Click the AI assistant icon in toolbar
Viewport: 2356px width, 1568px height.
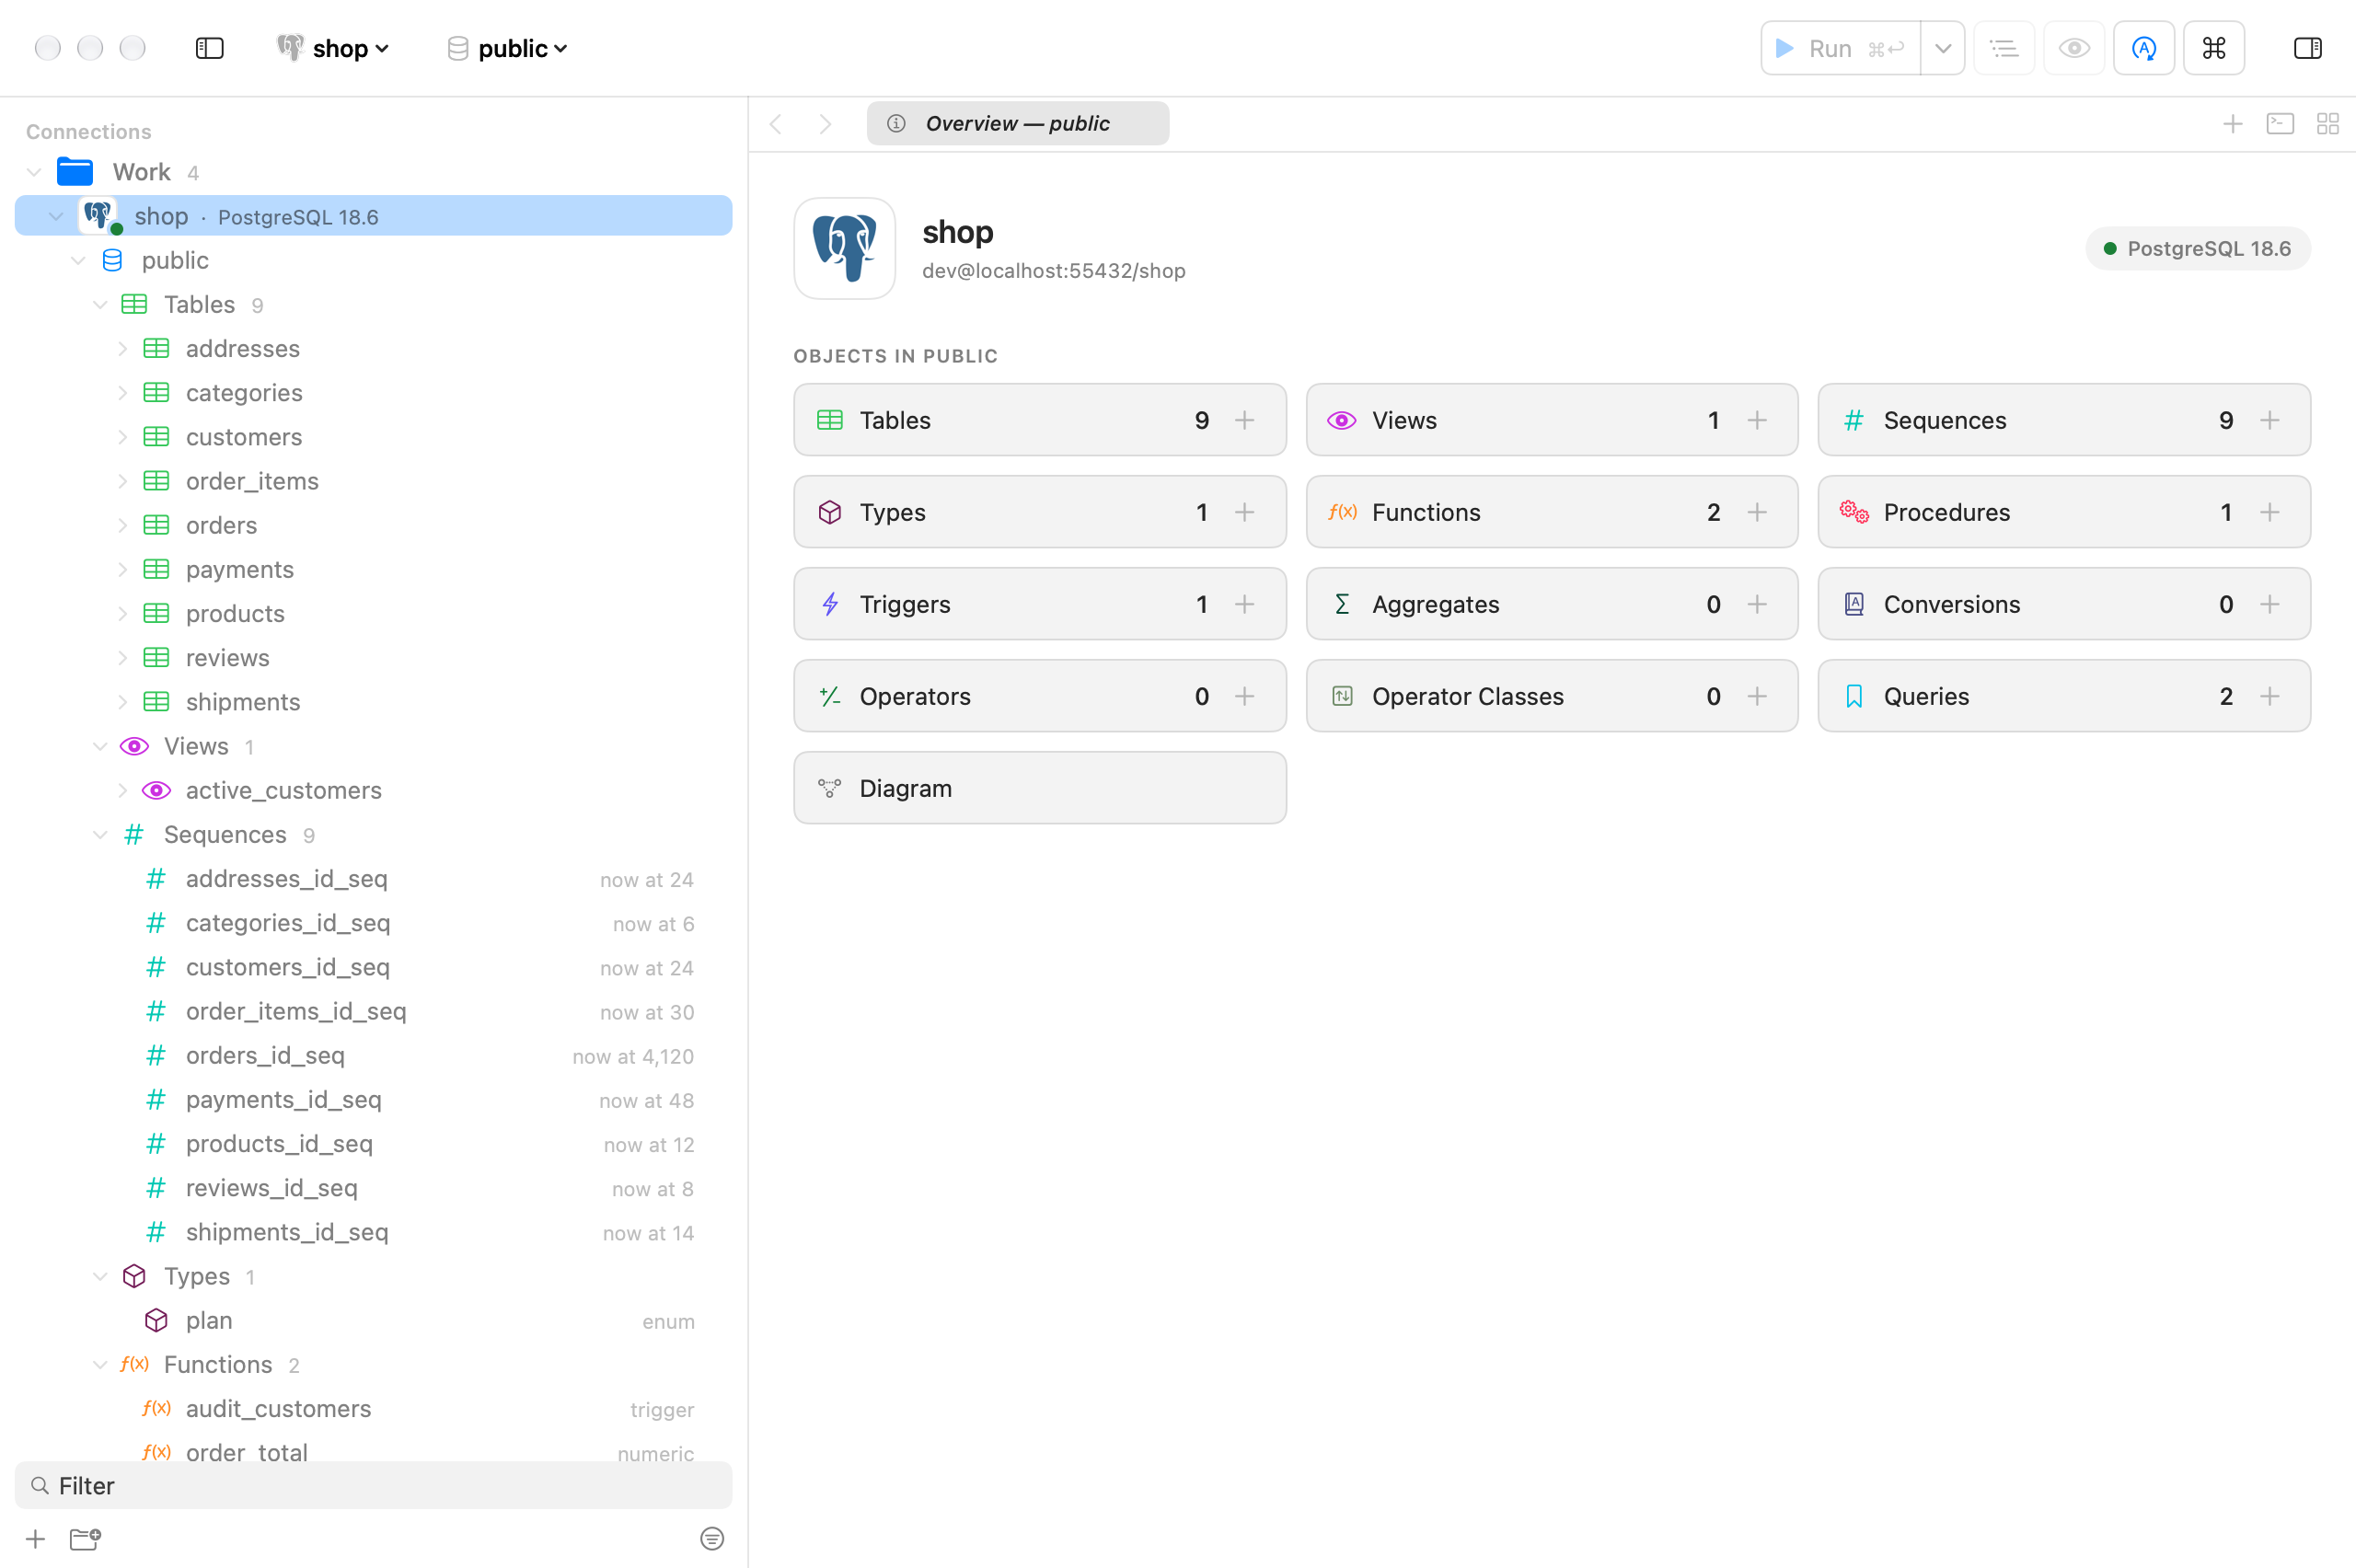(2143, 48)
